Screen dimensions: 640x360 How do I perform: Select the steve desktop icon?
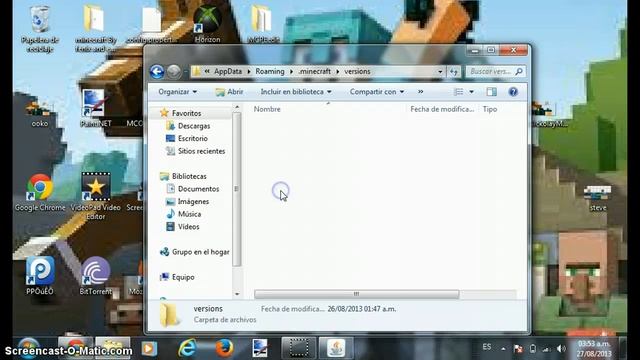click(x=598, y=198)
